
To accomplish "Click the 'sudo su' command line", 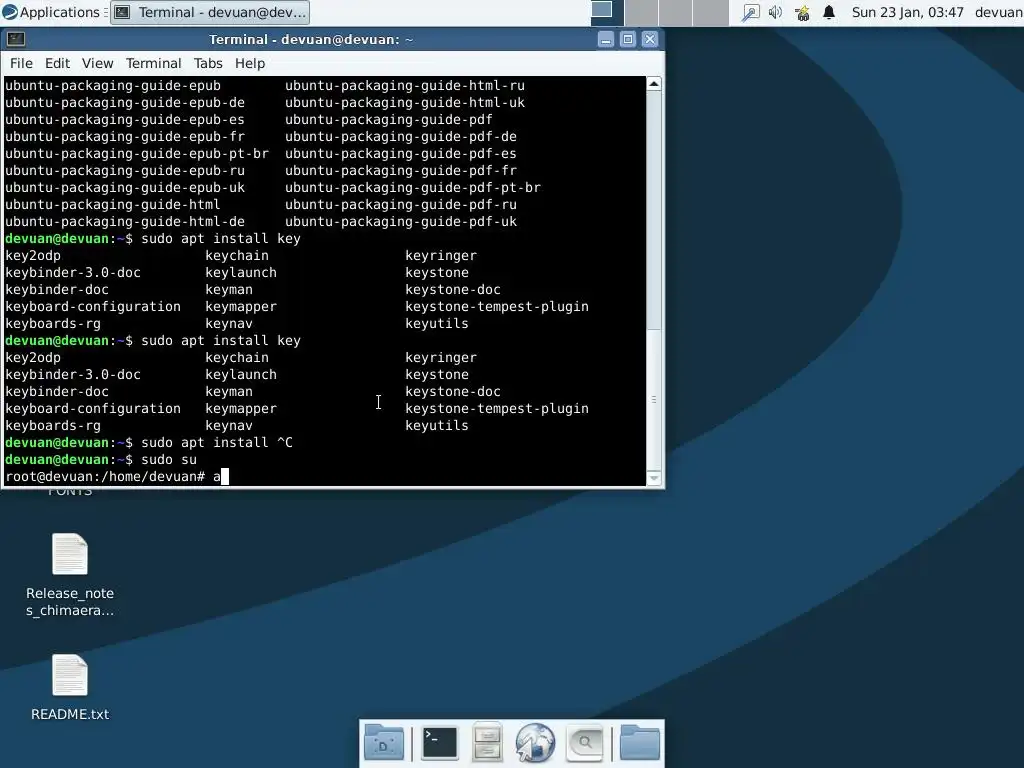I will point(168,460).
